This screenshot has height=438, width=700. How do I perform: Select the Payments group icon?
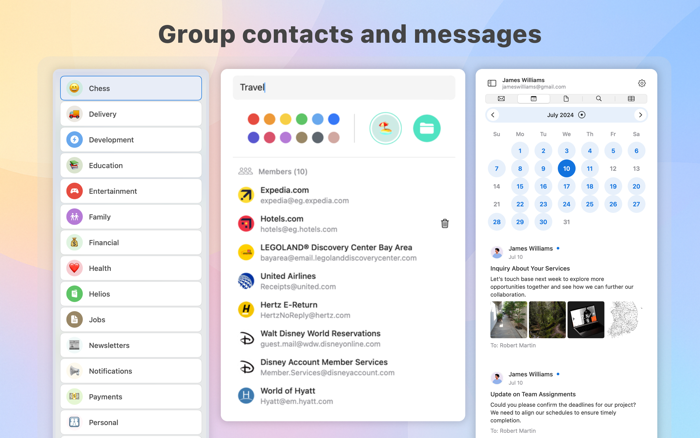75,396
